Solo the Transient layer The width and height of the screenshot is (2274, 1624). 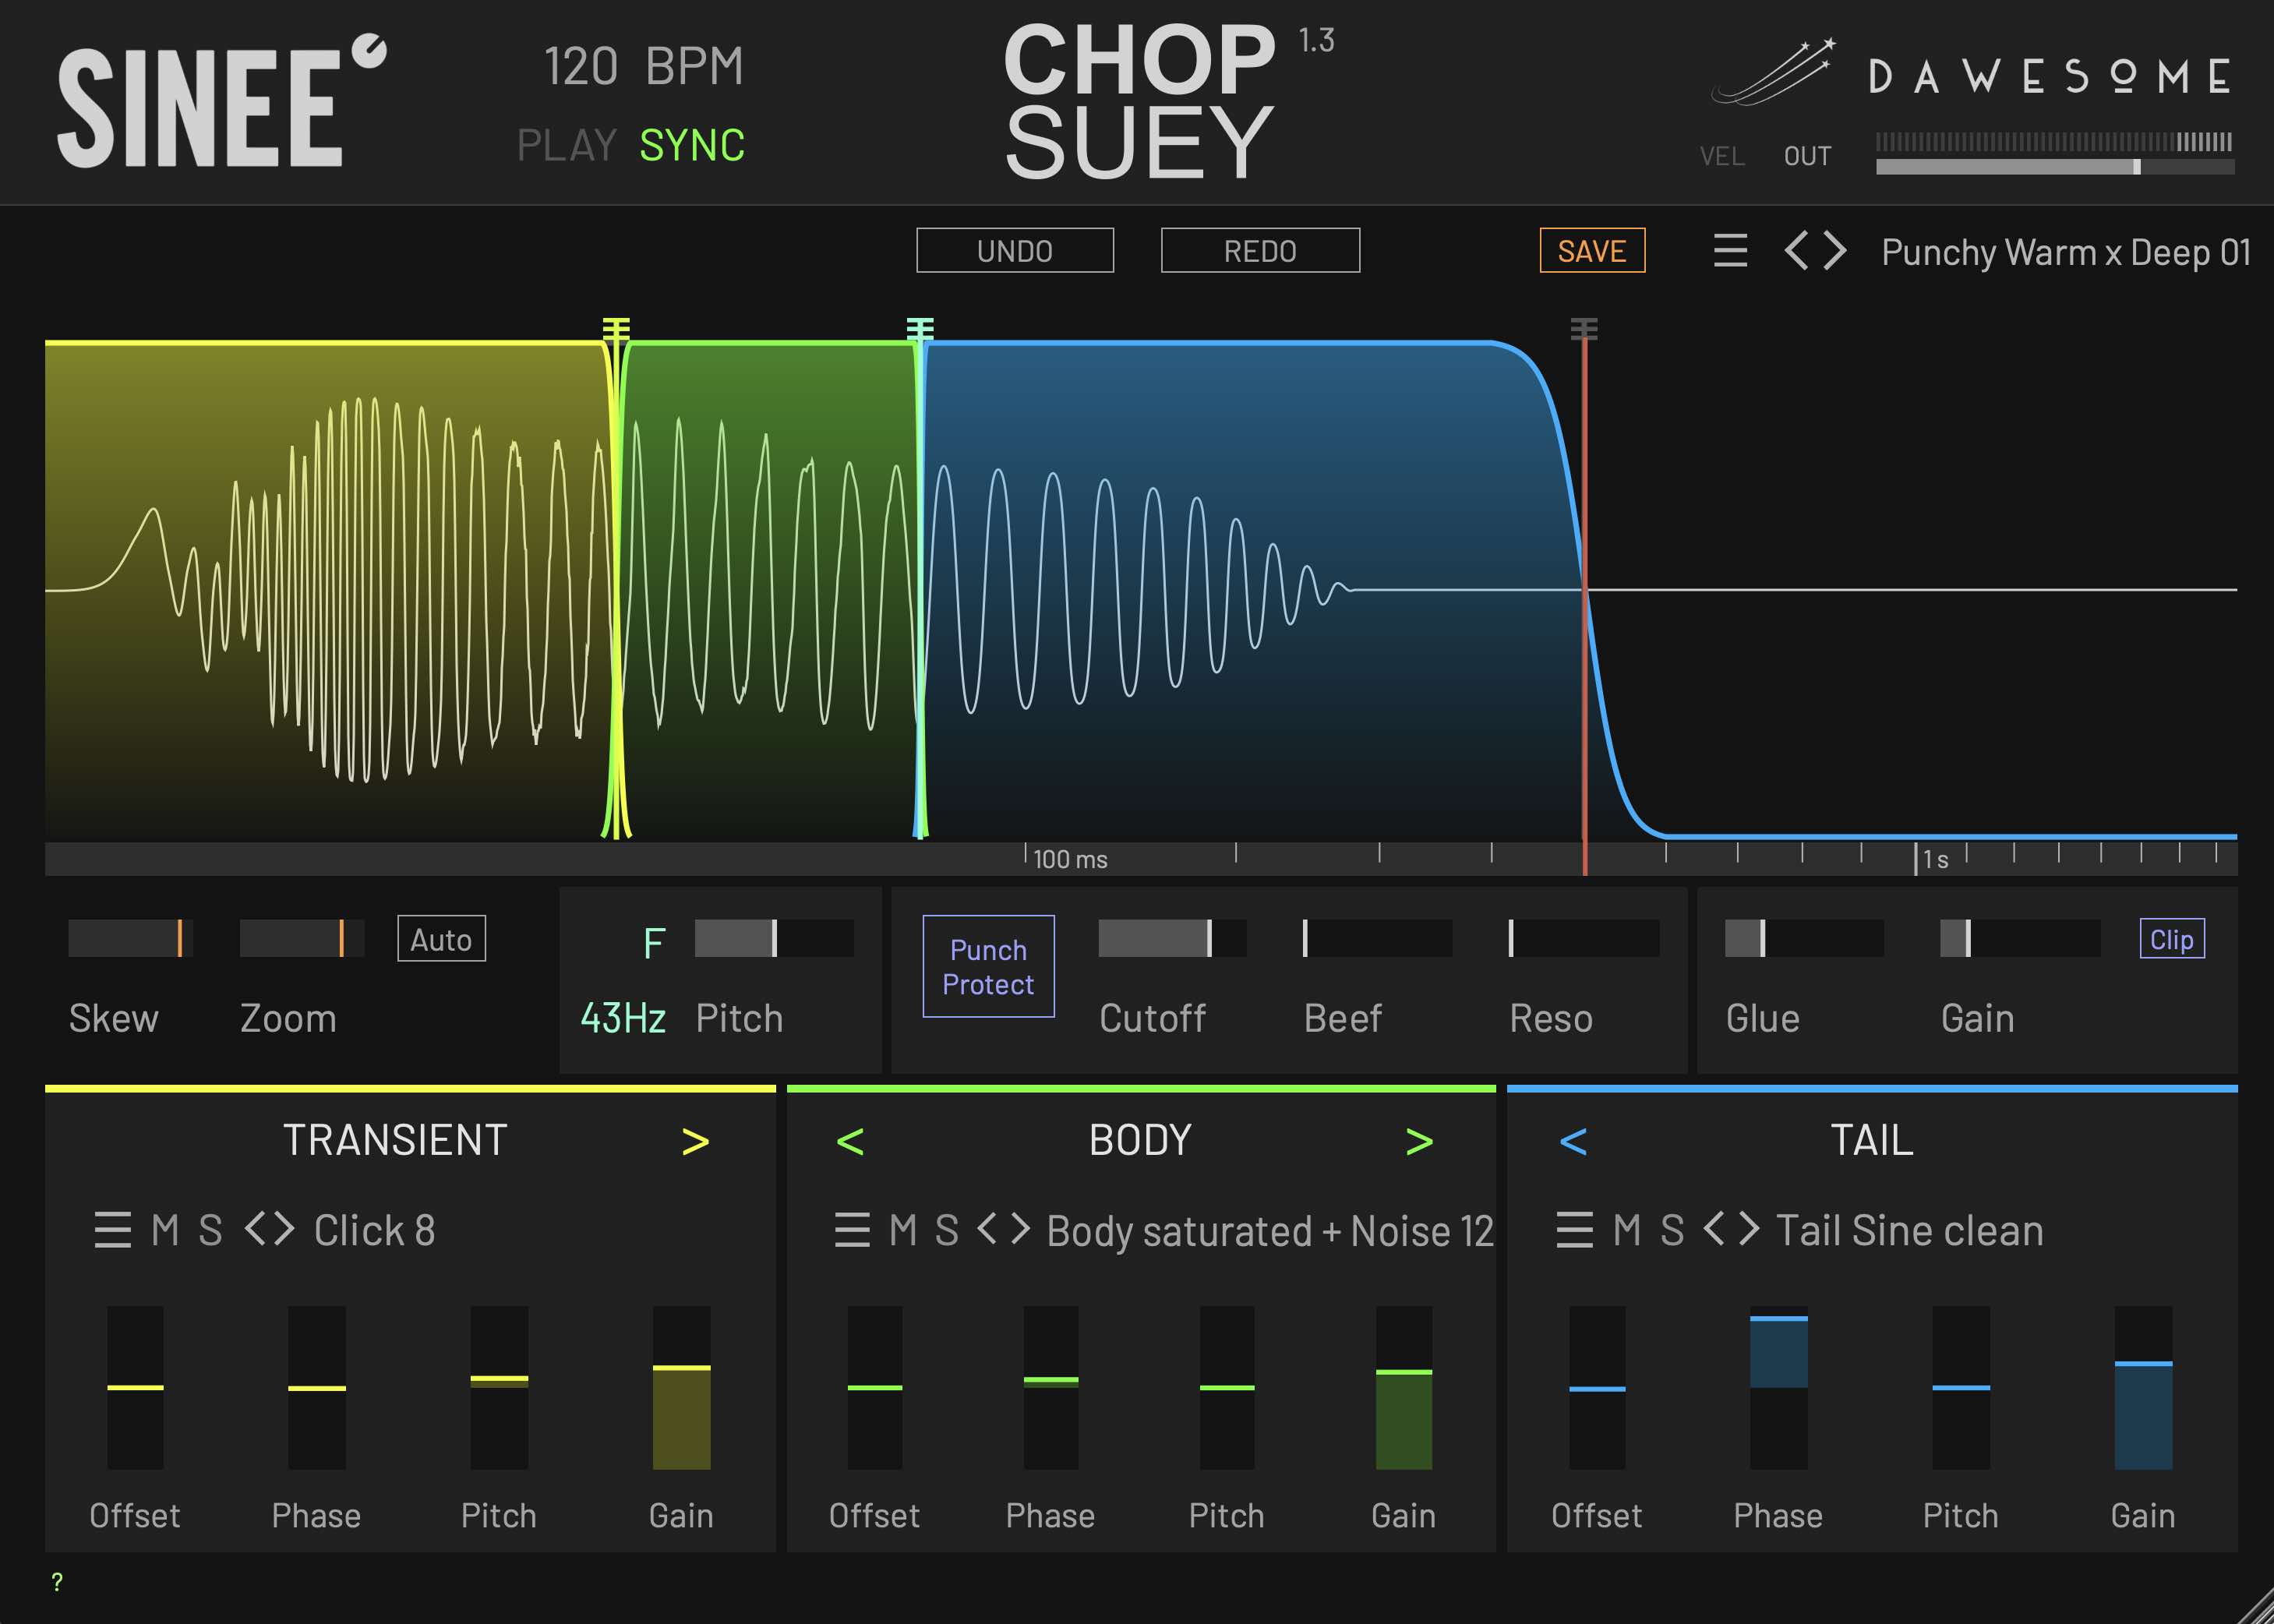(210, 1230)
